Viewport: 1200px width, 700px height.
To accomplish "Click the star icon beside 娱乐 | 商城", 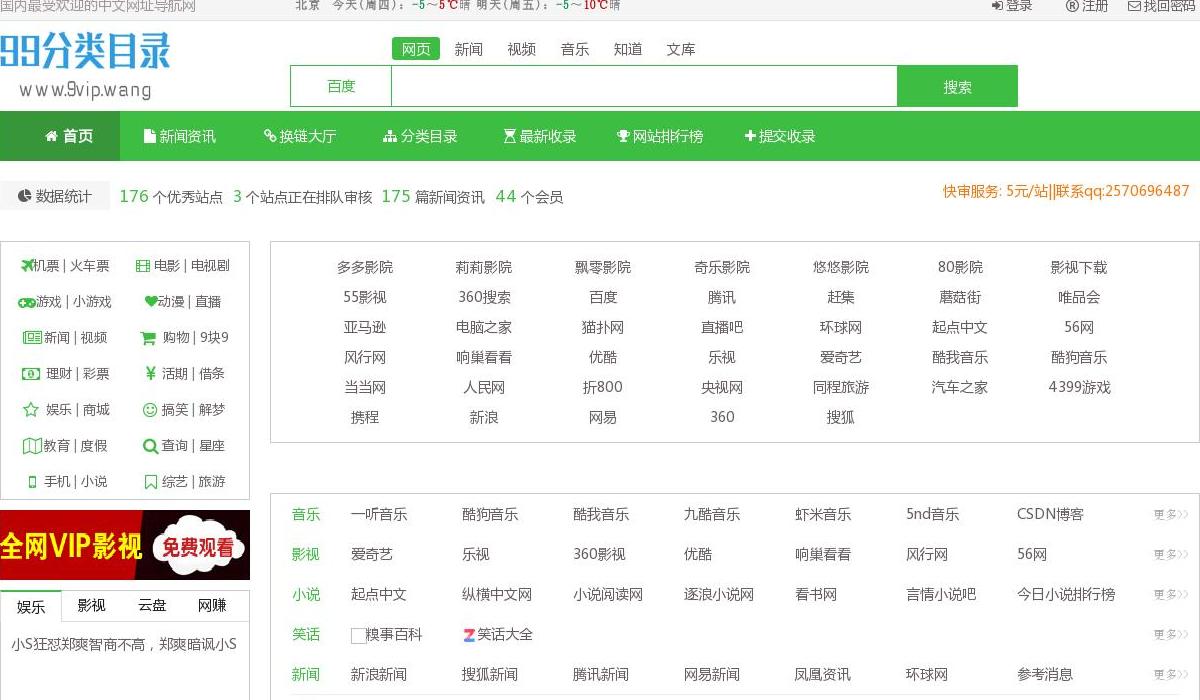I will [30, 410].
